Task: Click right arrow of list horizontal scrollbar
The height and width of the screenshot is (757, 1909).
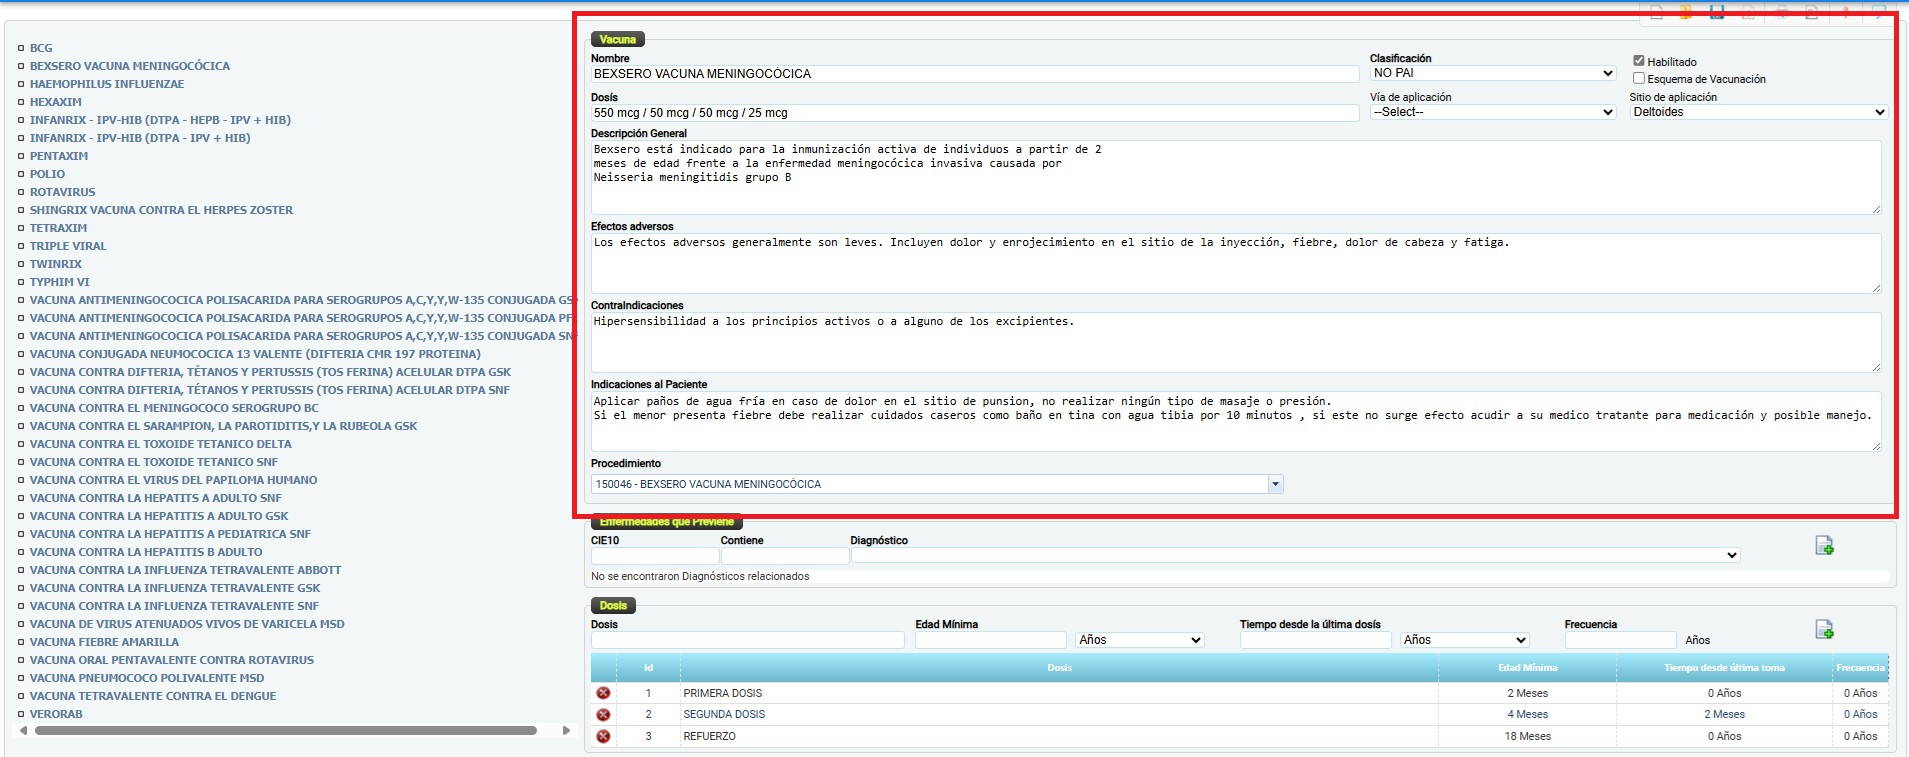Action: click(566, 730)
